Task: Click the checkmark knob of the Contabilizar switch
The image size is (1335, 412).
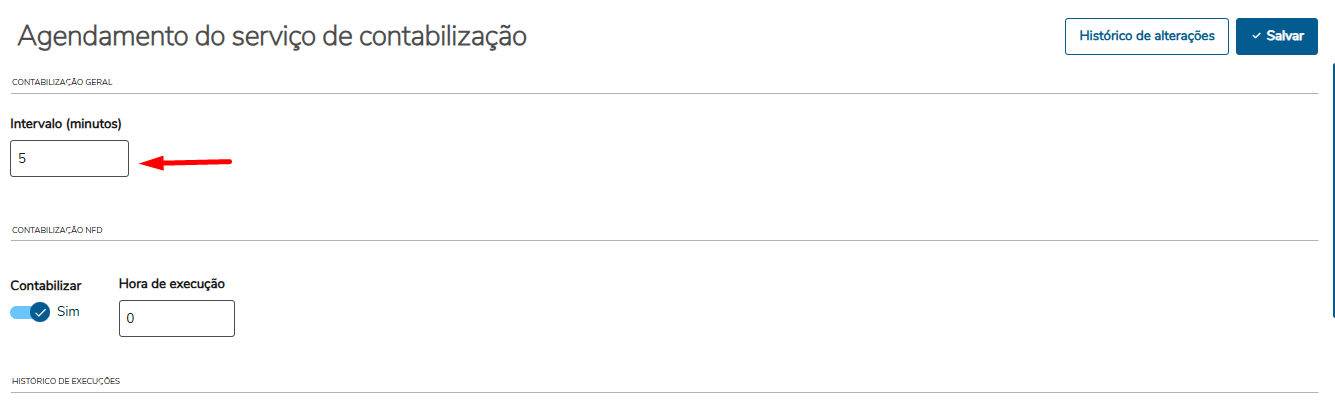Action: 40,312
